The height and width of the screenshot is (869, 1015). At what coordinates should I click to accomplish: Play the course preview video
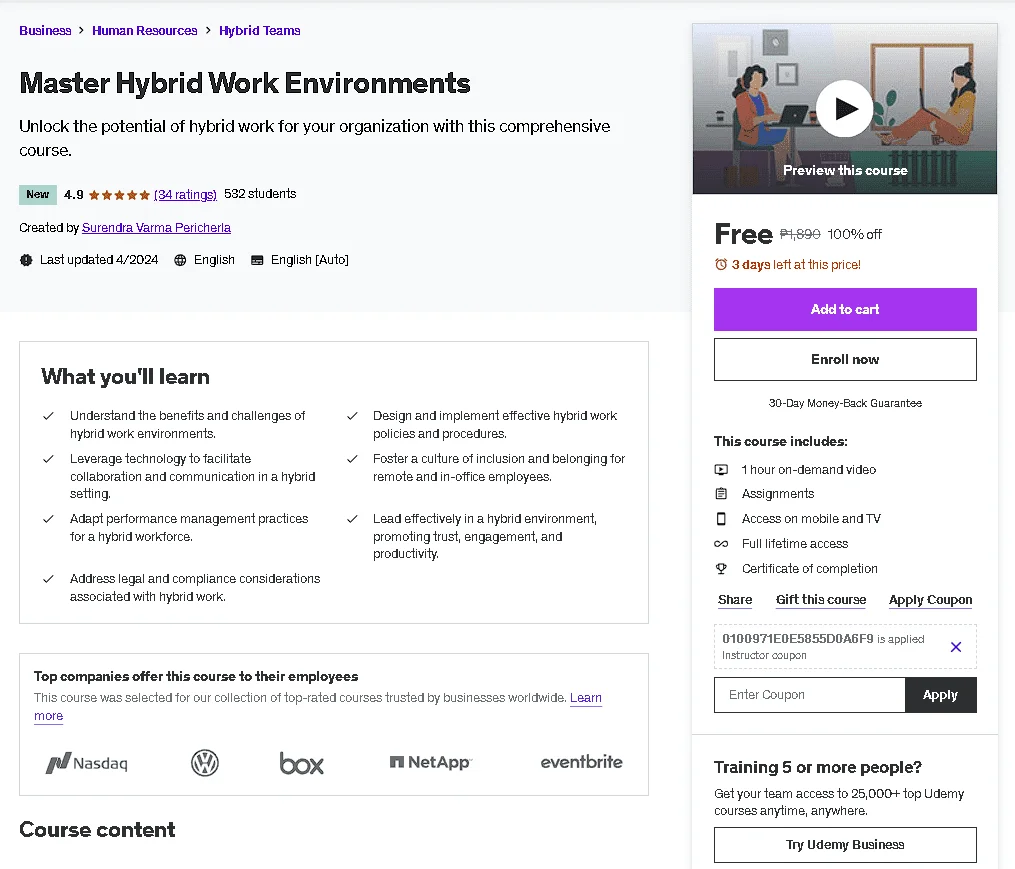(845, 109)
